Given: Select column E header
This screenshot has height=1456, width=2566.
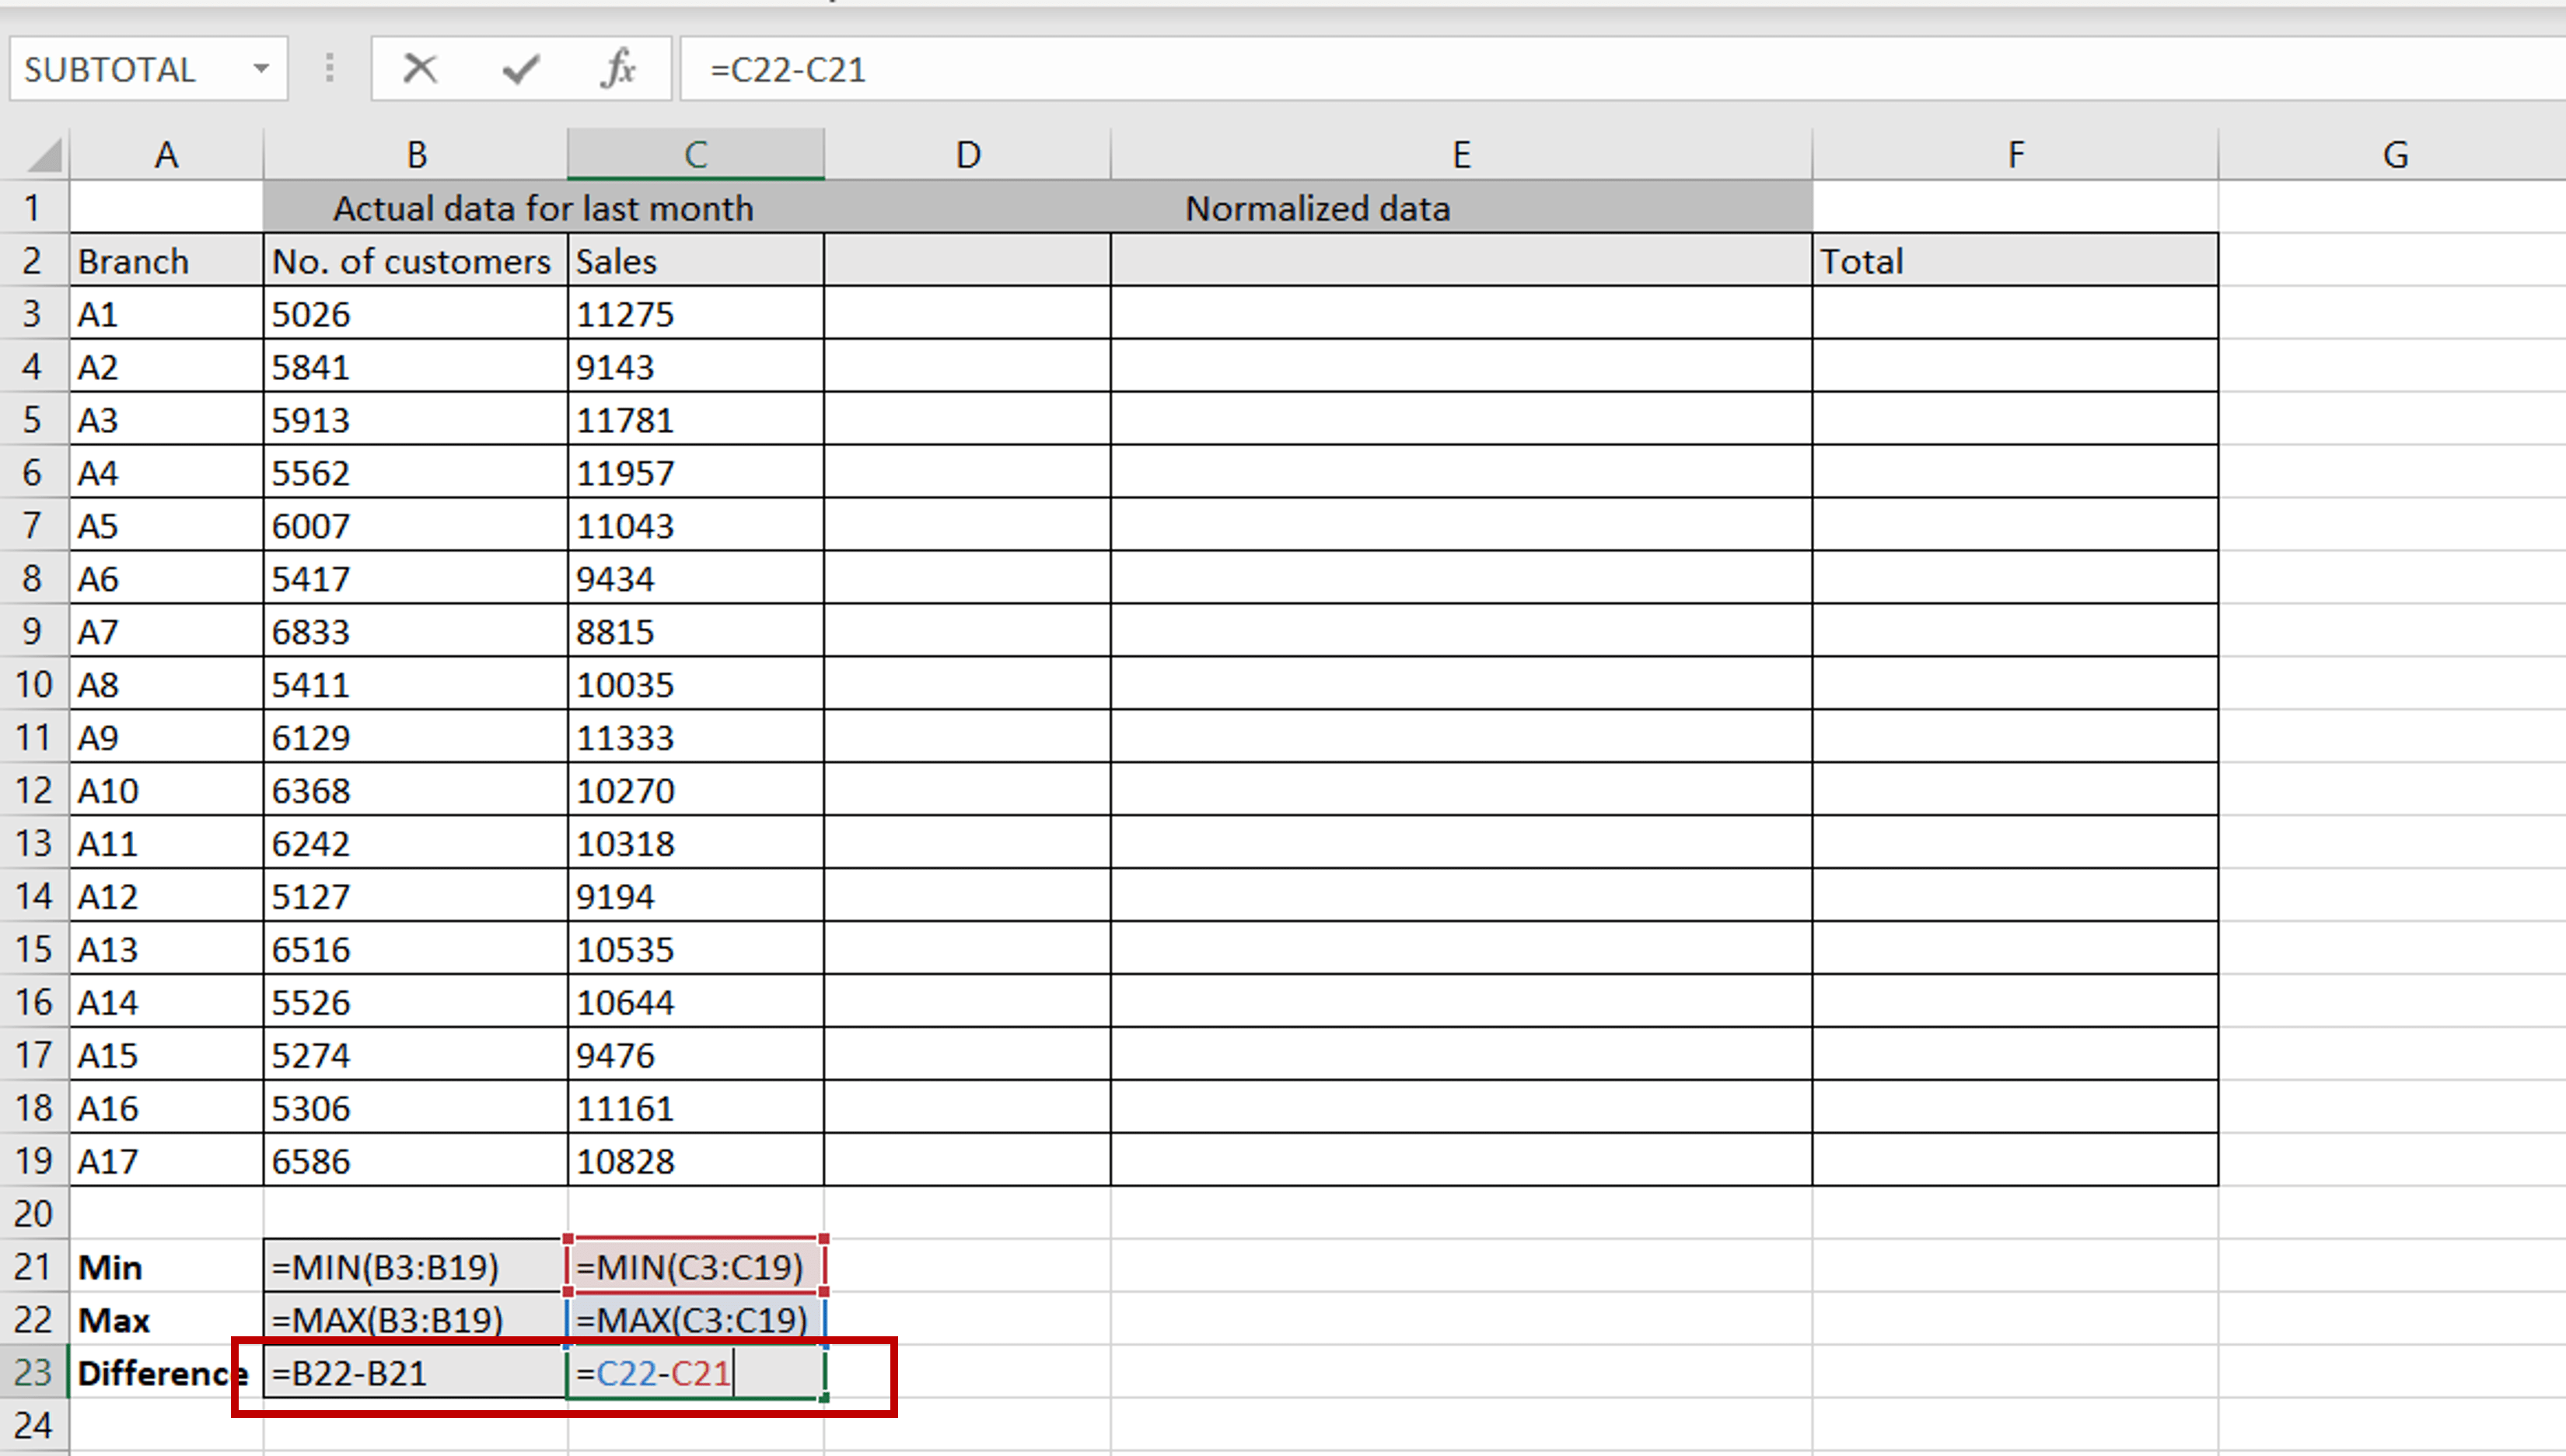Looking at the screenshot, I should coord(1460,155).
